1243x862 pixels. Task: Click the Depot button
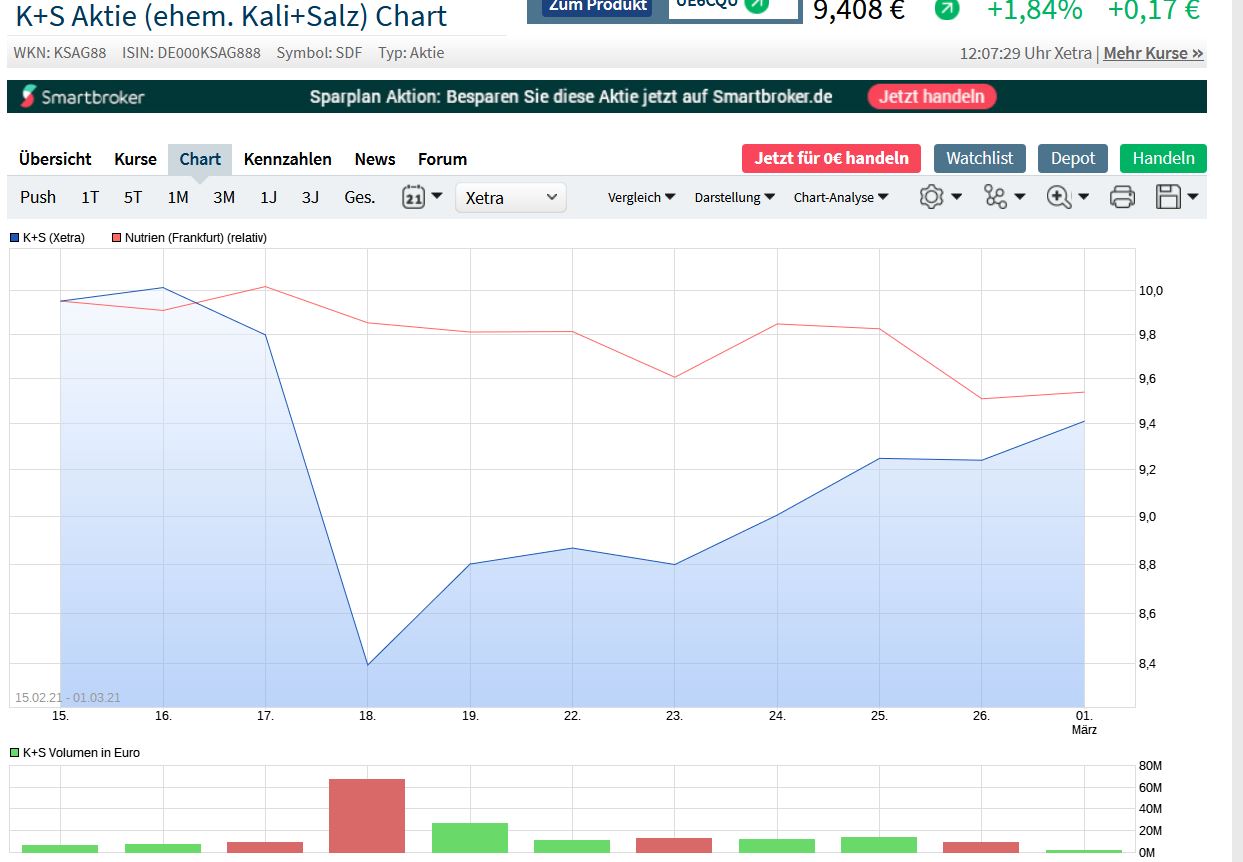[x=1073, y=158]
